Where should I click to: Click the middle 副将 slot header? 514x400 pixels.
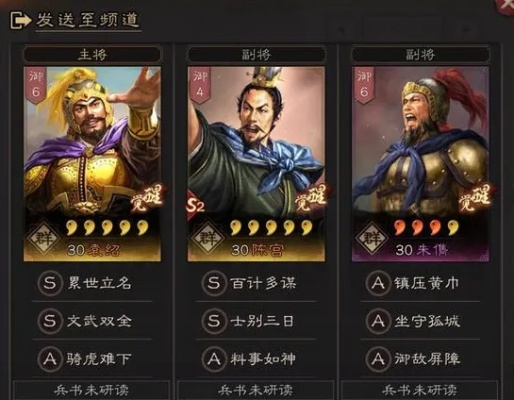point(256,54)
